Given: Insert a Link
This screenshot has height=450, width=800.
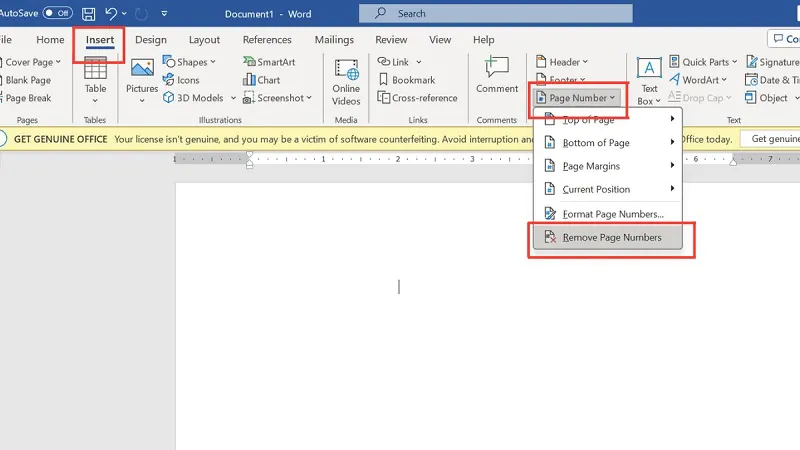Looking at the screenshot, I should click(393, 62).
